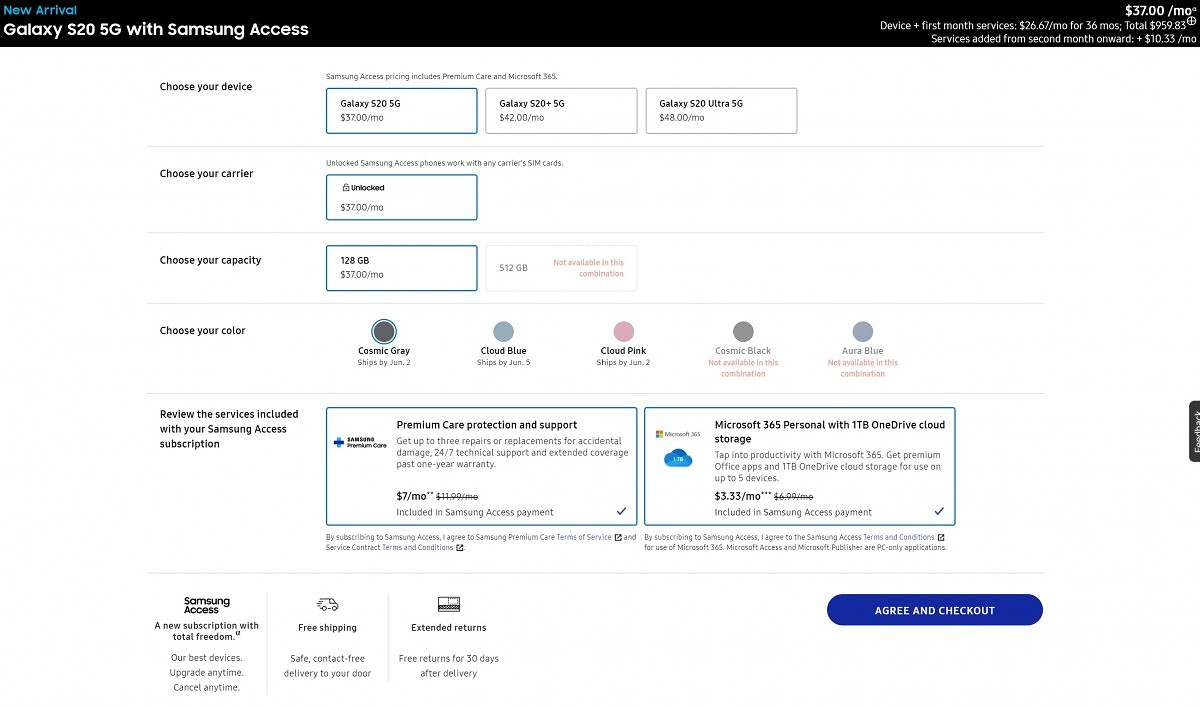This screenshot has width=1200, height=707.
Task: Click the plus info icon near price
Action: (x=1191, y=22)
